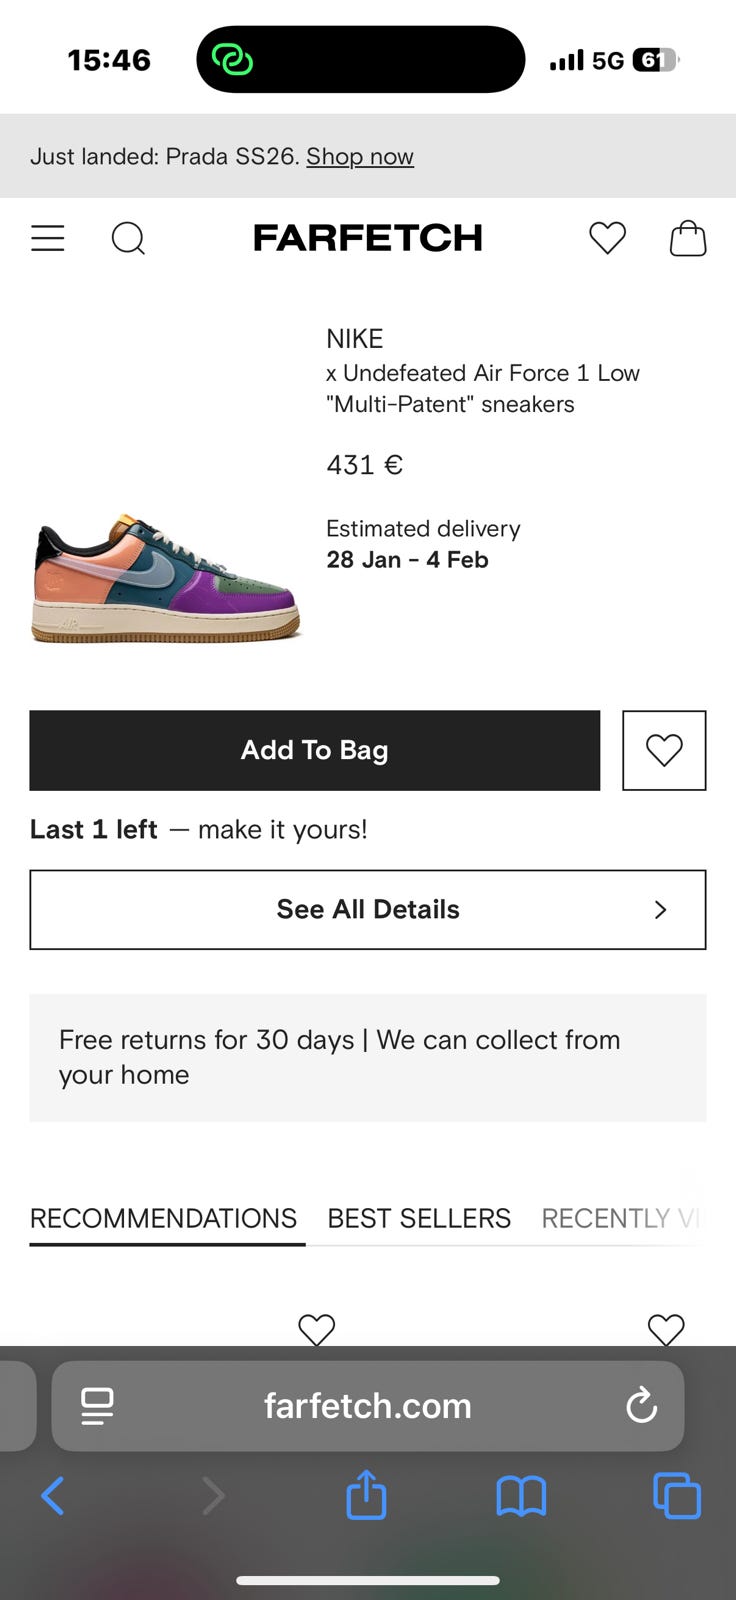Screen dimensions: 736x1600
Task: Open the Safari tabs overview icon
Action: (x=677, y=1496)
